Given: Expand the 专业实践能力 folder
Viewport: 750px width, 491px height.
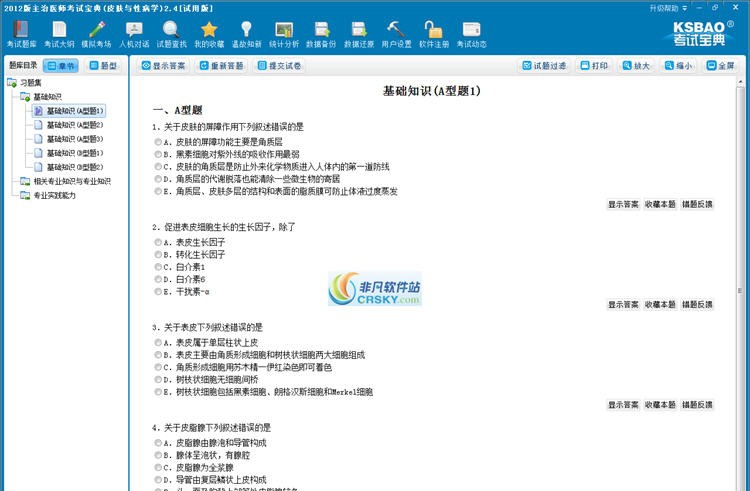Looking at the screenshot, I should (48, 195).
